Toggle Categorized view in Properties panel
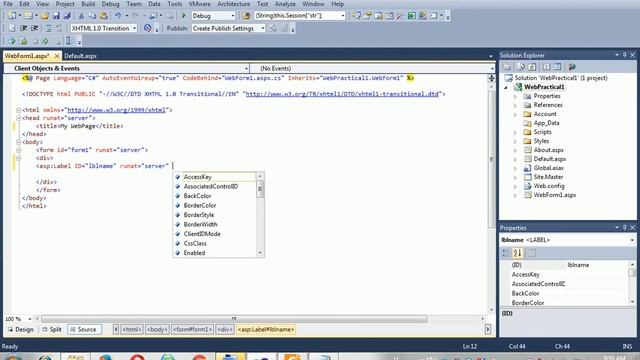Viewport: 640px width, 360px height. tap(506, 253)
